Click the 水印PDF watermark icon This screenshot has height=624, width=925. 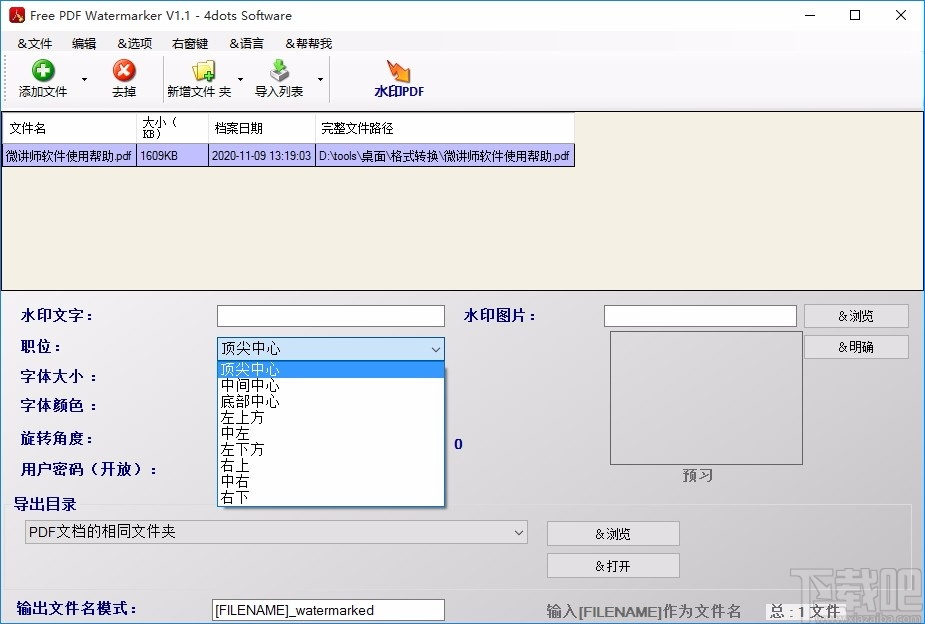click(399, 71)
